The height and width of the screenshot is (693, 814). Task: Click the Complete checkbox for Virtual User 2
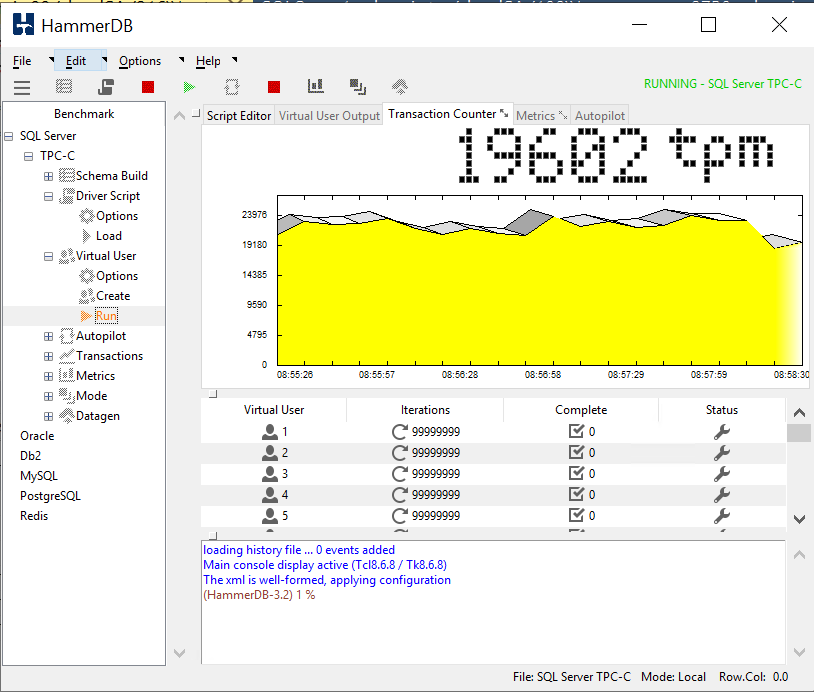(576, 453)
